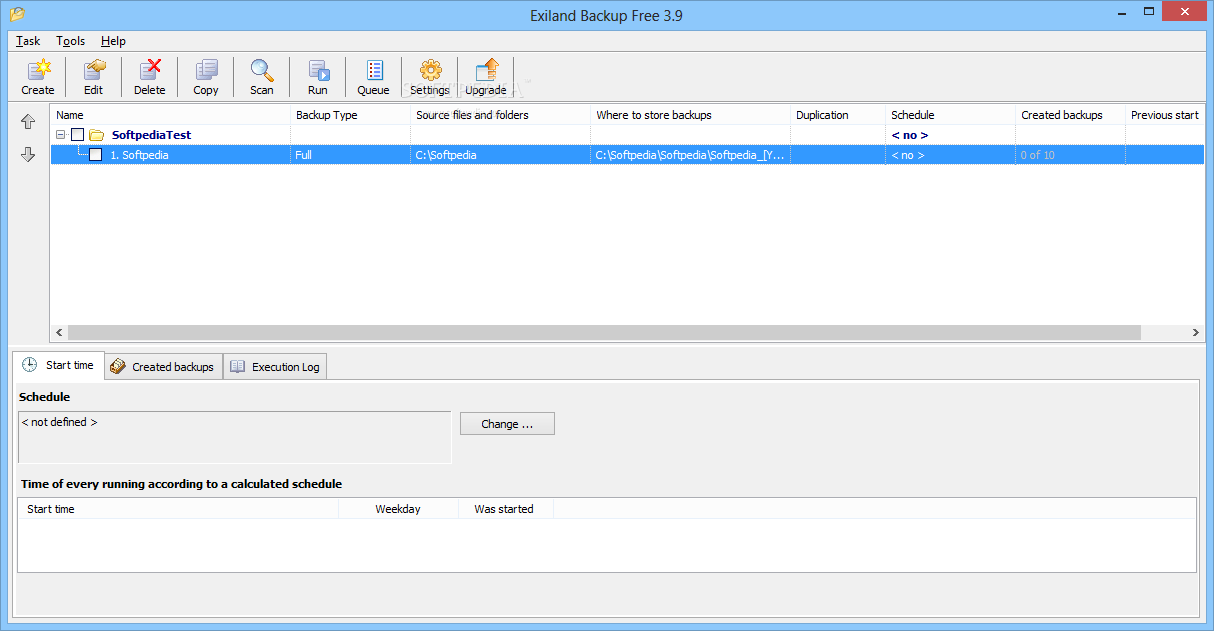Click the Create task toolbar icon
Screen dimensions: 1214x631
point(38,77)
